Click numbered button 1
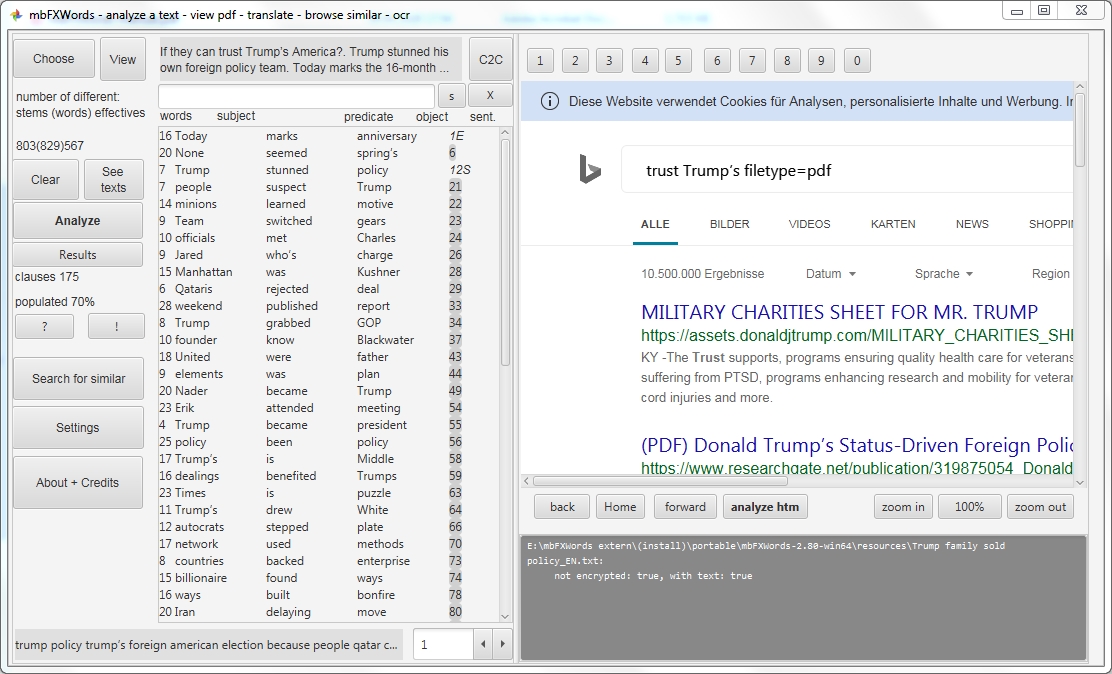This screenshot has height=674, width=1112. (x=540, y=61)
